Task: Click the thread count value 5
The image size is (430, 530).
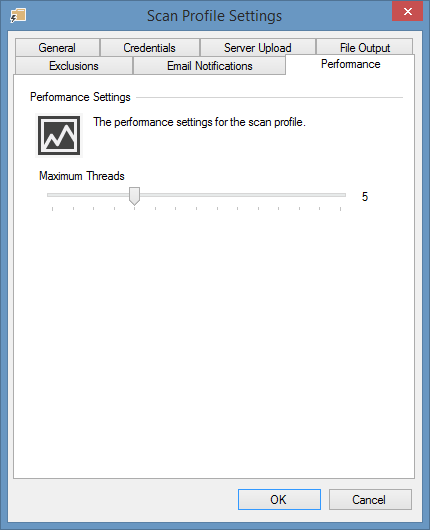Action: (365, 197)
